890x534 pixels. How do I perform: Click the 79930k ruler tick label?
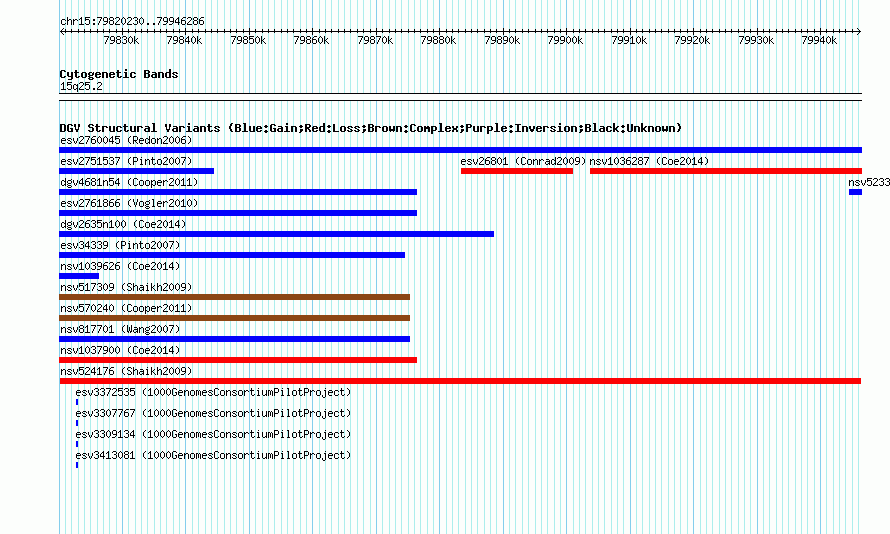coord(756,40)
